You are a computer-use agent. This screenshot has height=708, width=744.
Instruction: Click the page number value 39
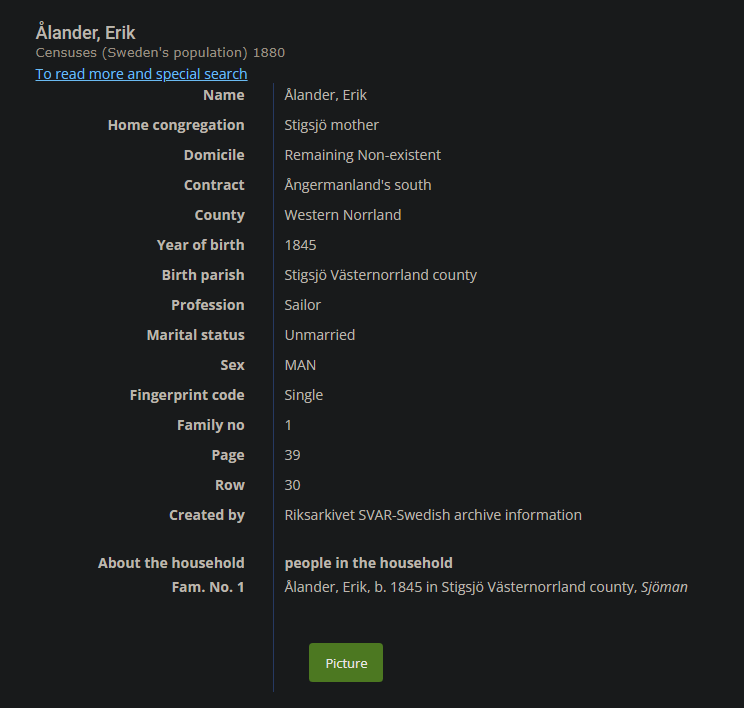click(x=292, y=455)
